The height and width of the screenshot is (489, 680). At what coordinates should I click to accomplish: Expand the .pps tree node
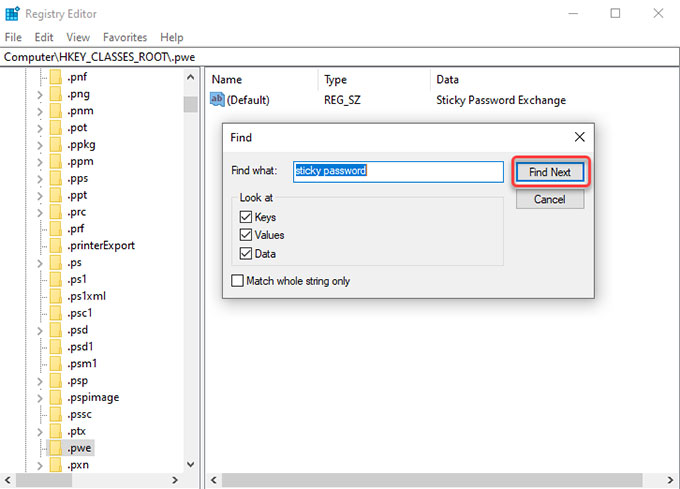click(x=40, y=179)
